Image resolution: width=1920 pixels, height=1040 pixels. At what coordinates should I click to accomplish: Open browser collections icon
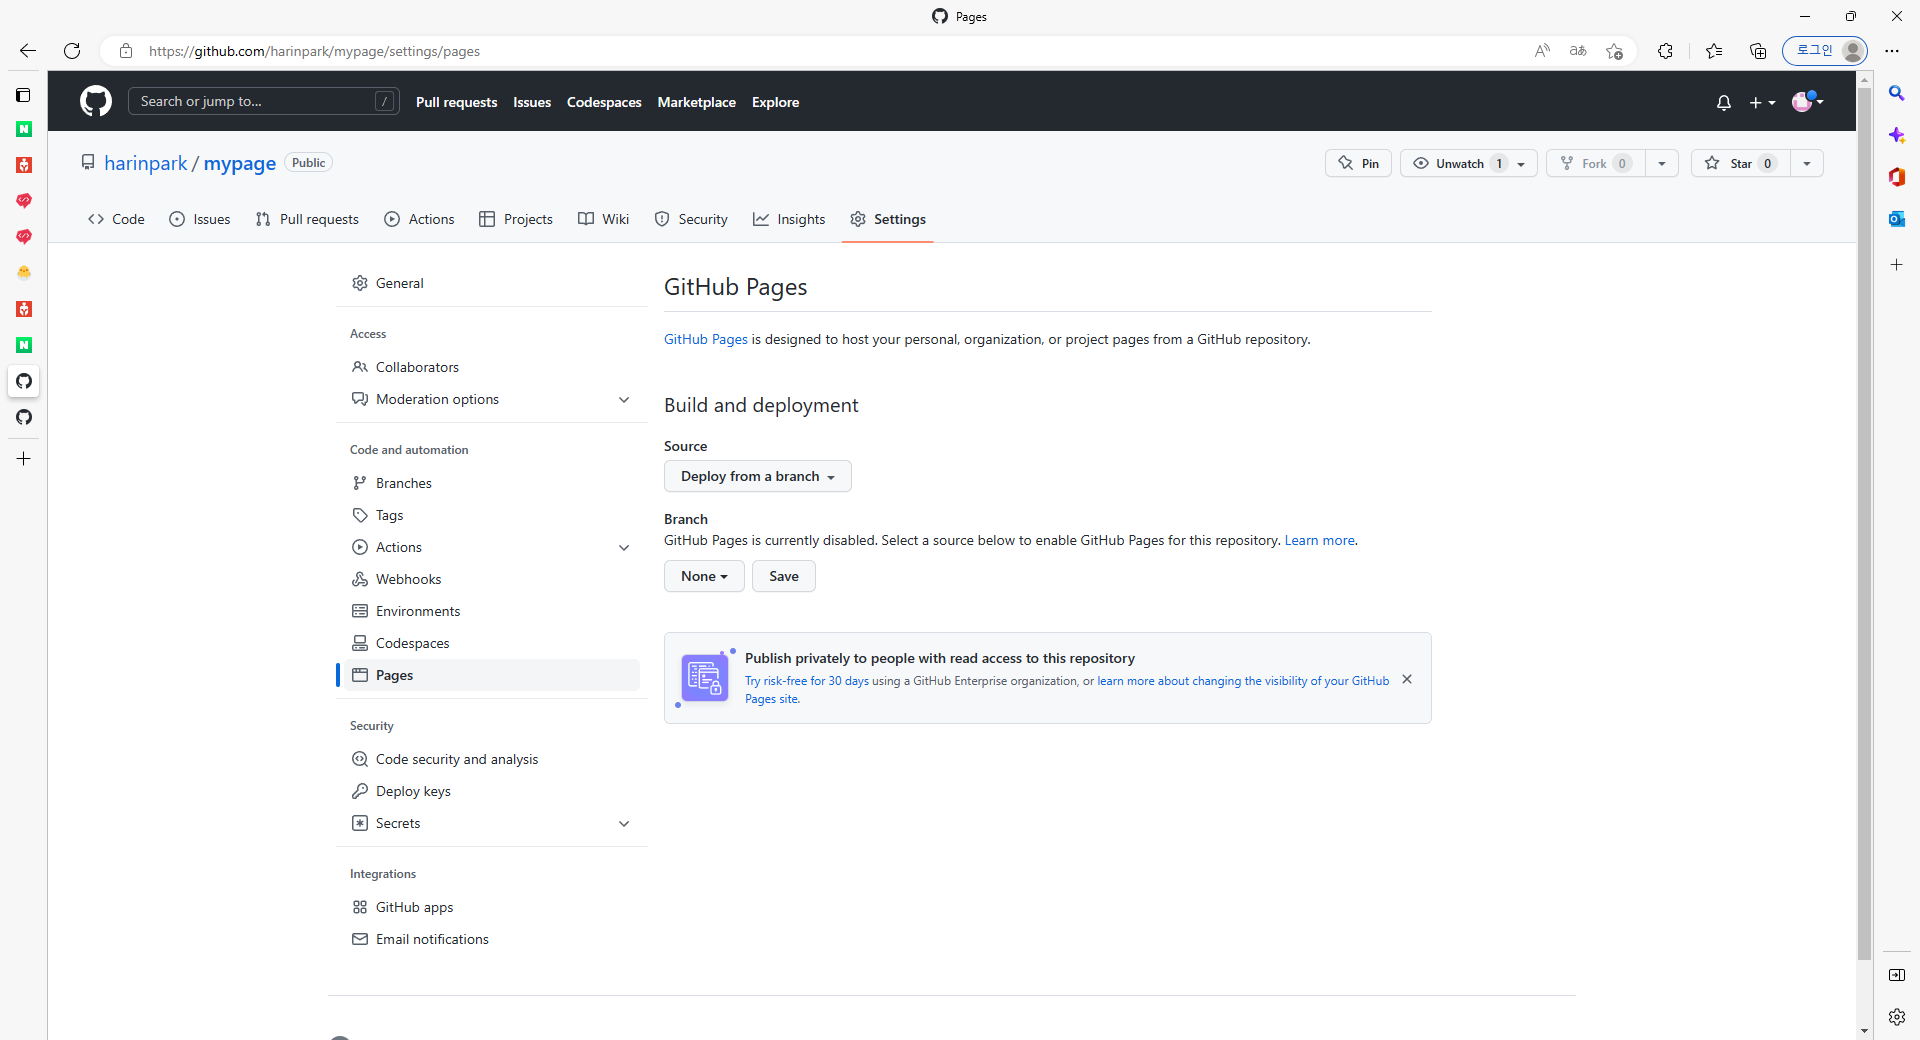pos(1758,51)
